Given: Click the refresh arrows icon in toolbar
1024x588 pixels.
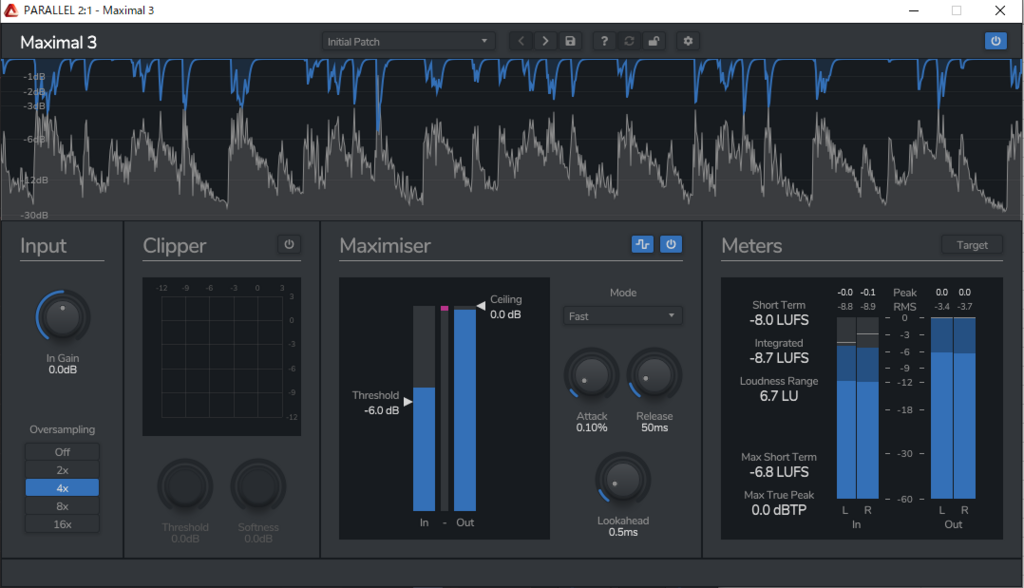Looking at the screenshot, I should pyautogui.click(x=629, y=41).
